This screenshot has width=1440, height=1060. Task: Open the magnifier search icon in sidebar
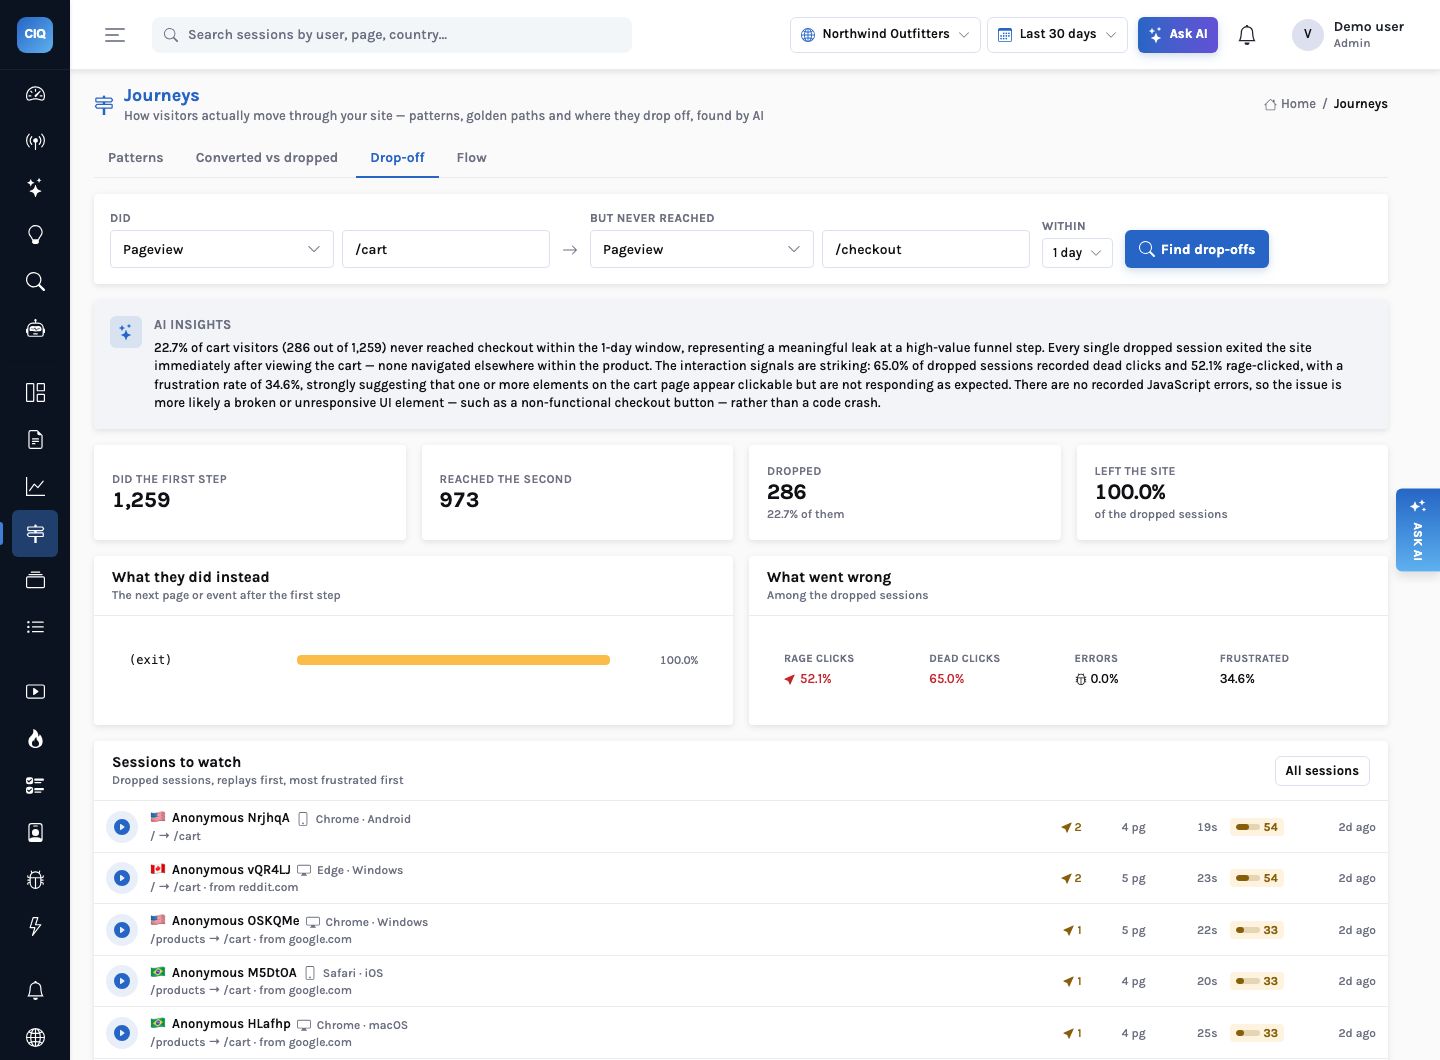point(35,282)
